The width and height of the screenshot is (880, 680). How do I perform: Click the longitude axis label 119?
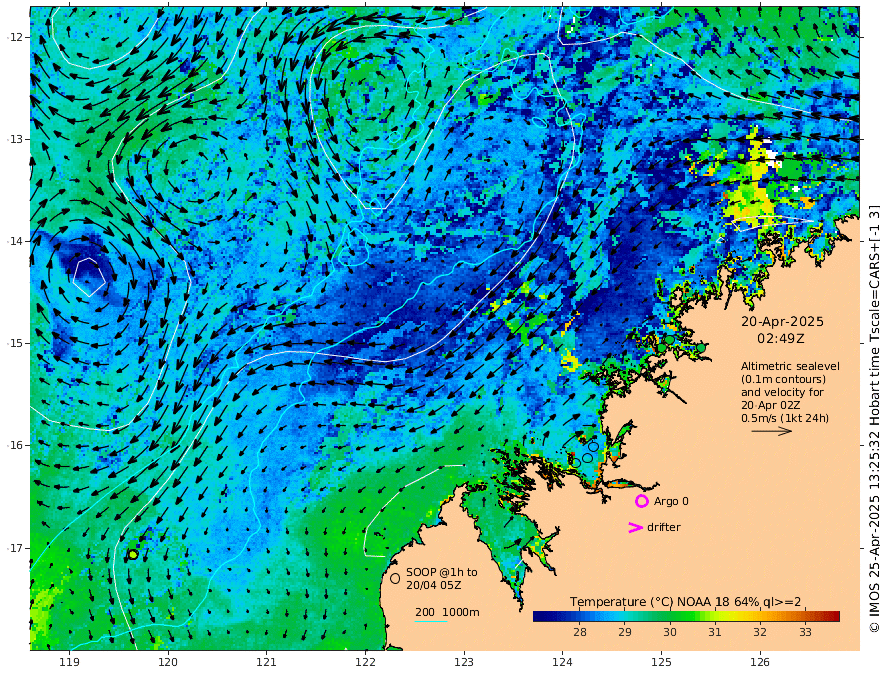69,663
